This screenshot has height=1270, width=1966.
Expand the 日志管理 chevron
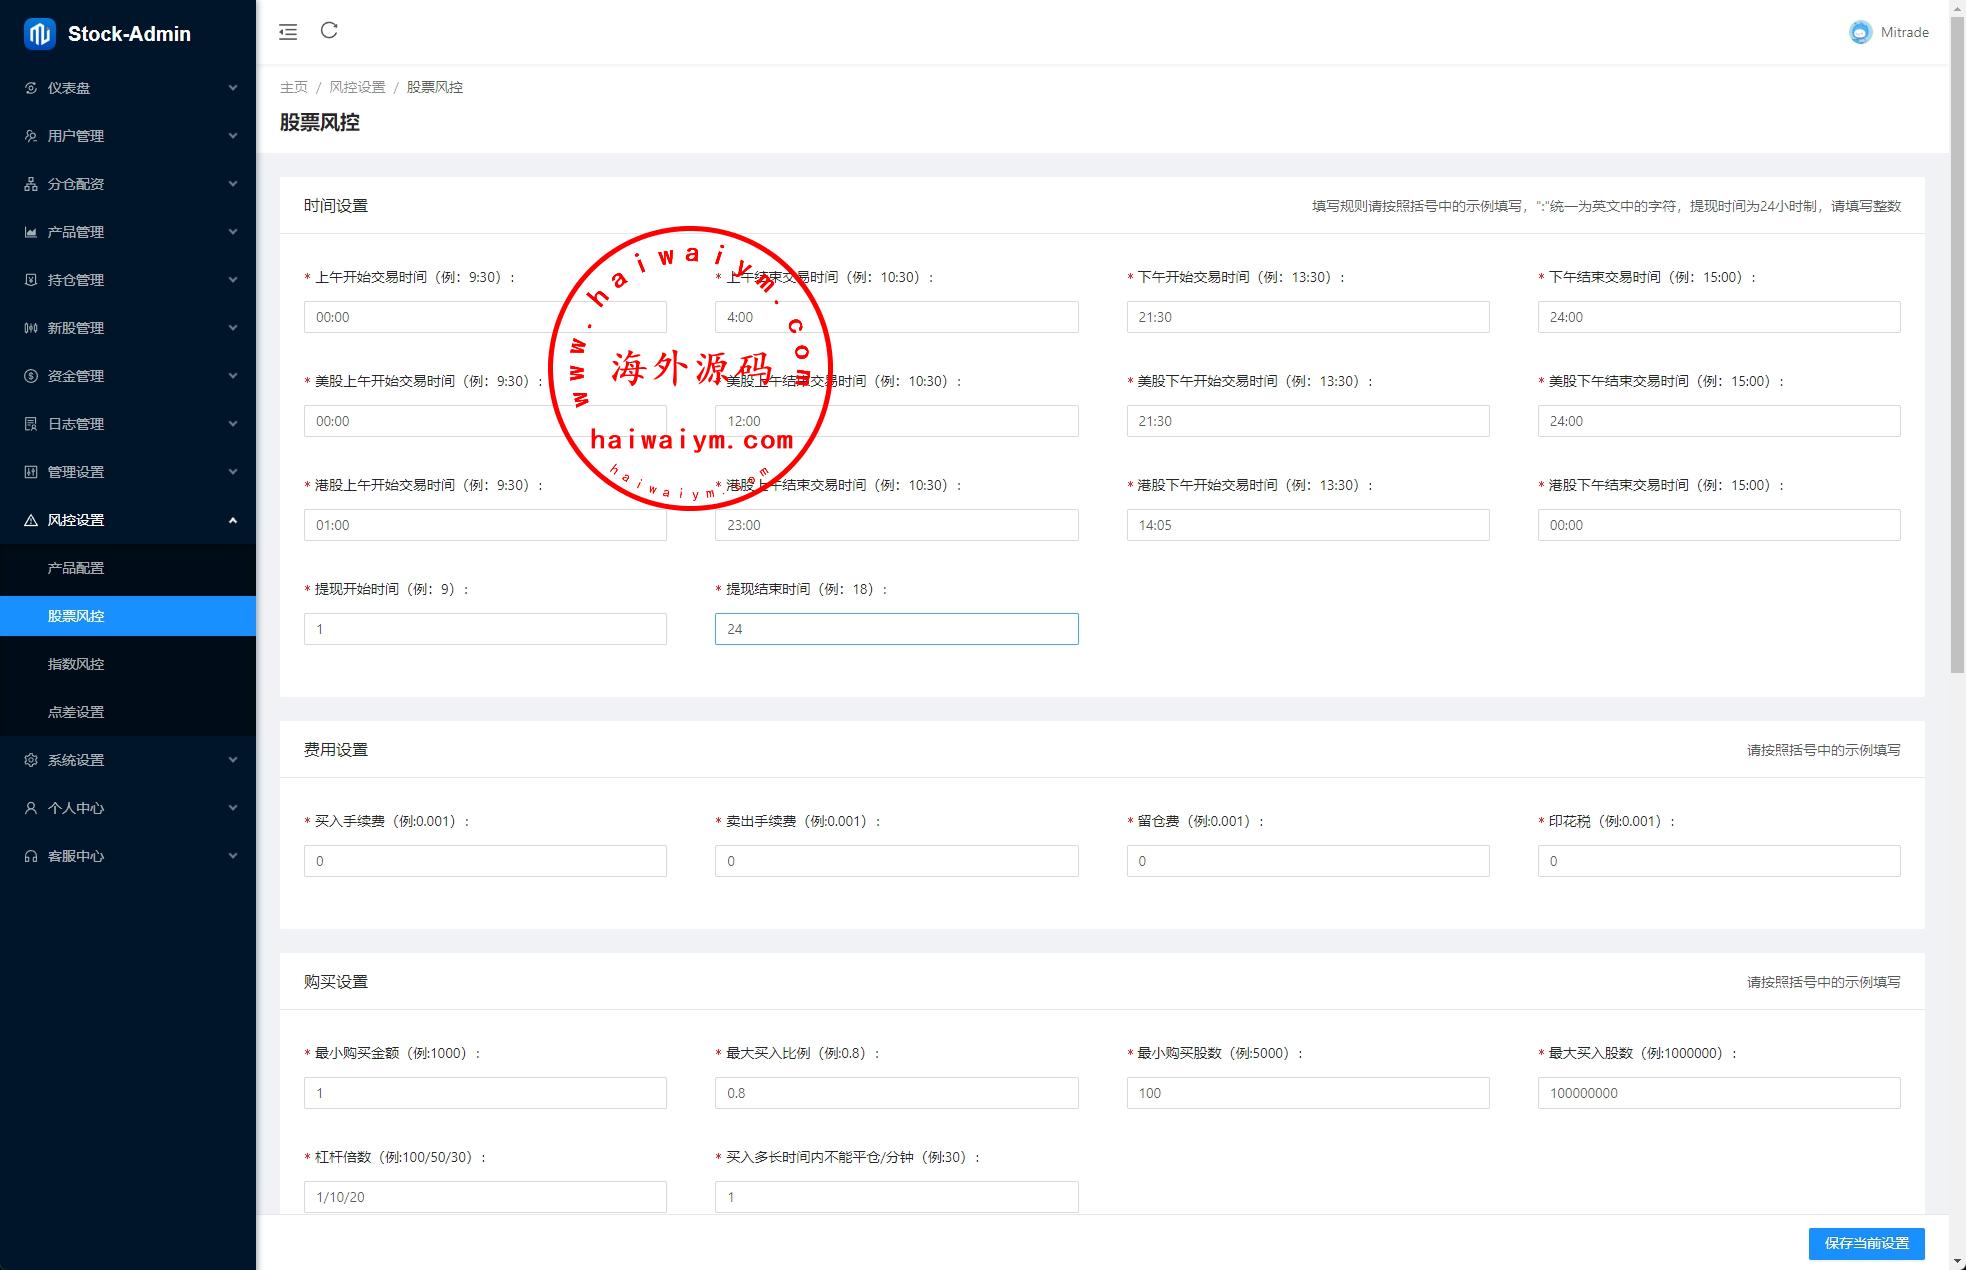(x=233, y=424)
